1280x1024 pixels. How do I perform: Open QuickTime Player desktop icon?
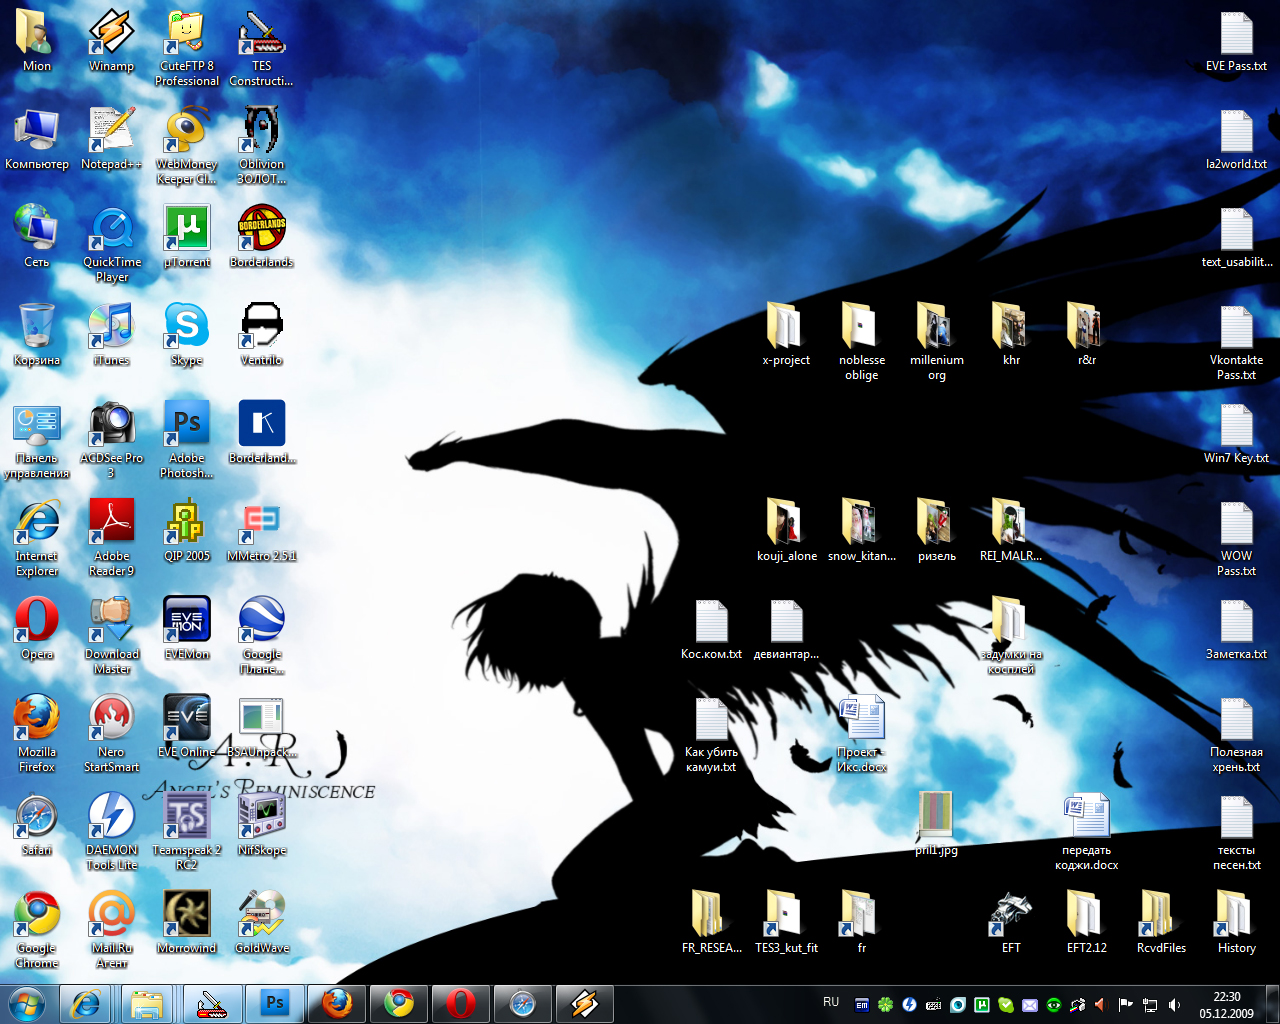click(x=112, y=243)
